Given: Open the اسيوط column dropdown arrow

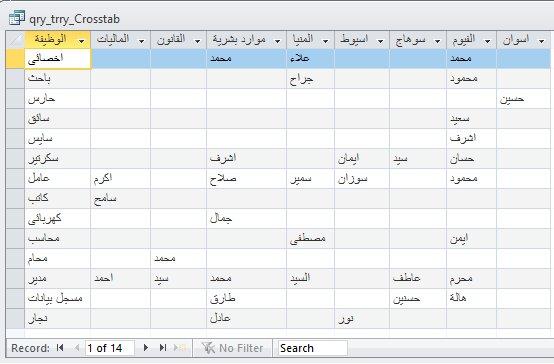Looking at the screenshot, I should click(381, 41).
